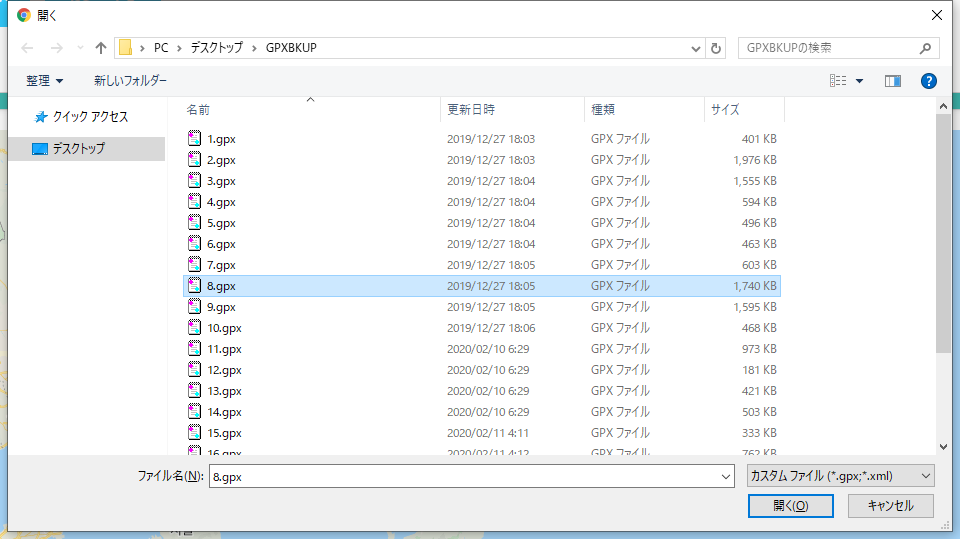Click the 新しいフォルダー toolbar button
This screenshot has width=960, height=539.
click(130, 81)
